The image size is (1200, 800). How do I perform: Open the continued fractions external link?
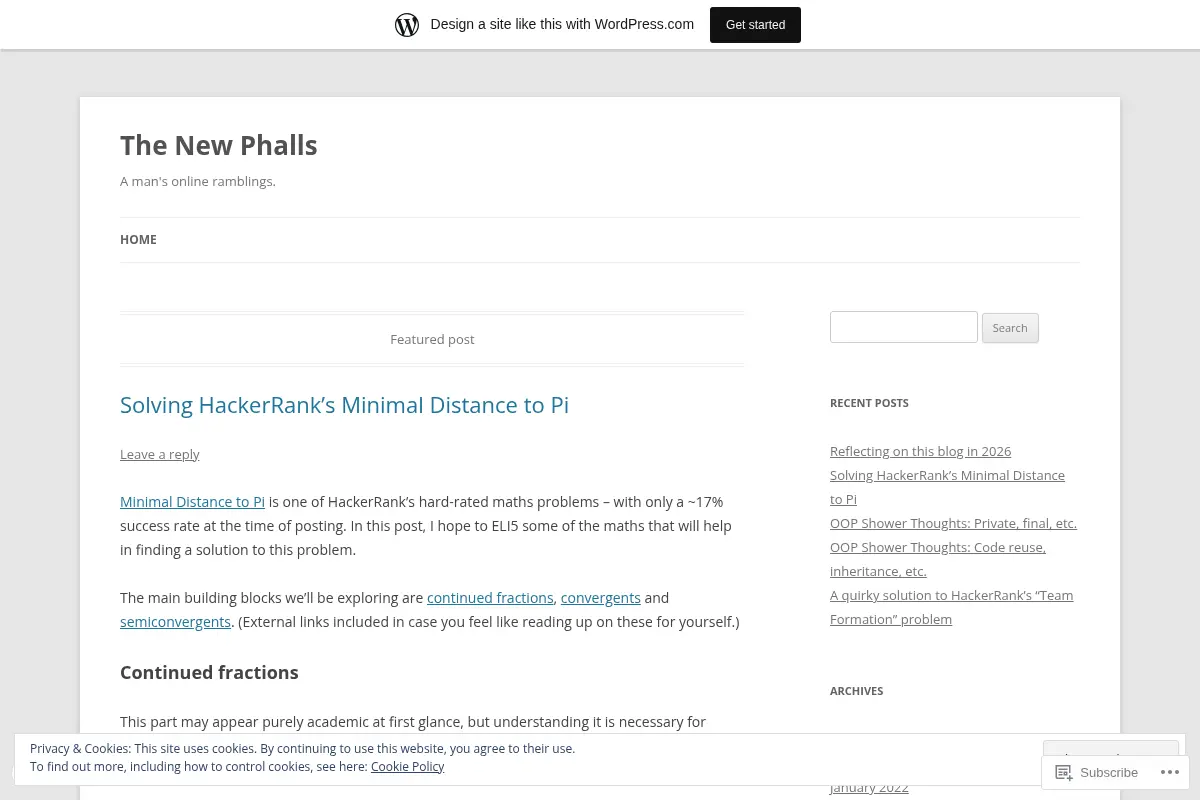pyautogui.click(x=490, y=598)
